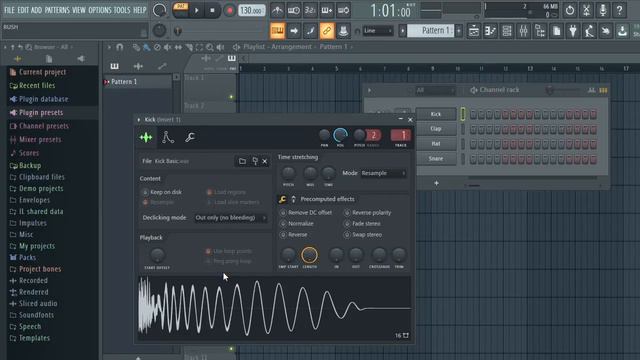This screenshot has width=640, height=360.
Task: Toggle Reverse polarity option
Action: coord(368,213)
